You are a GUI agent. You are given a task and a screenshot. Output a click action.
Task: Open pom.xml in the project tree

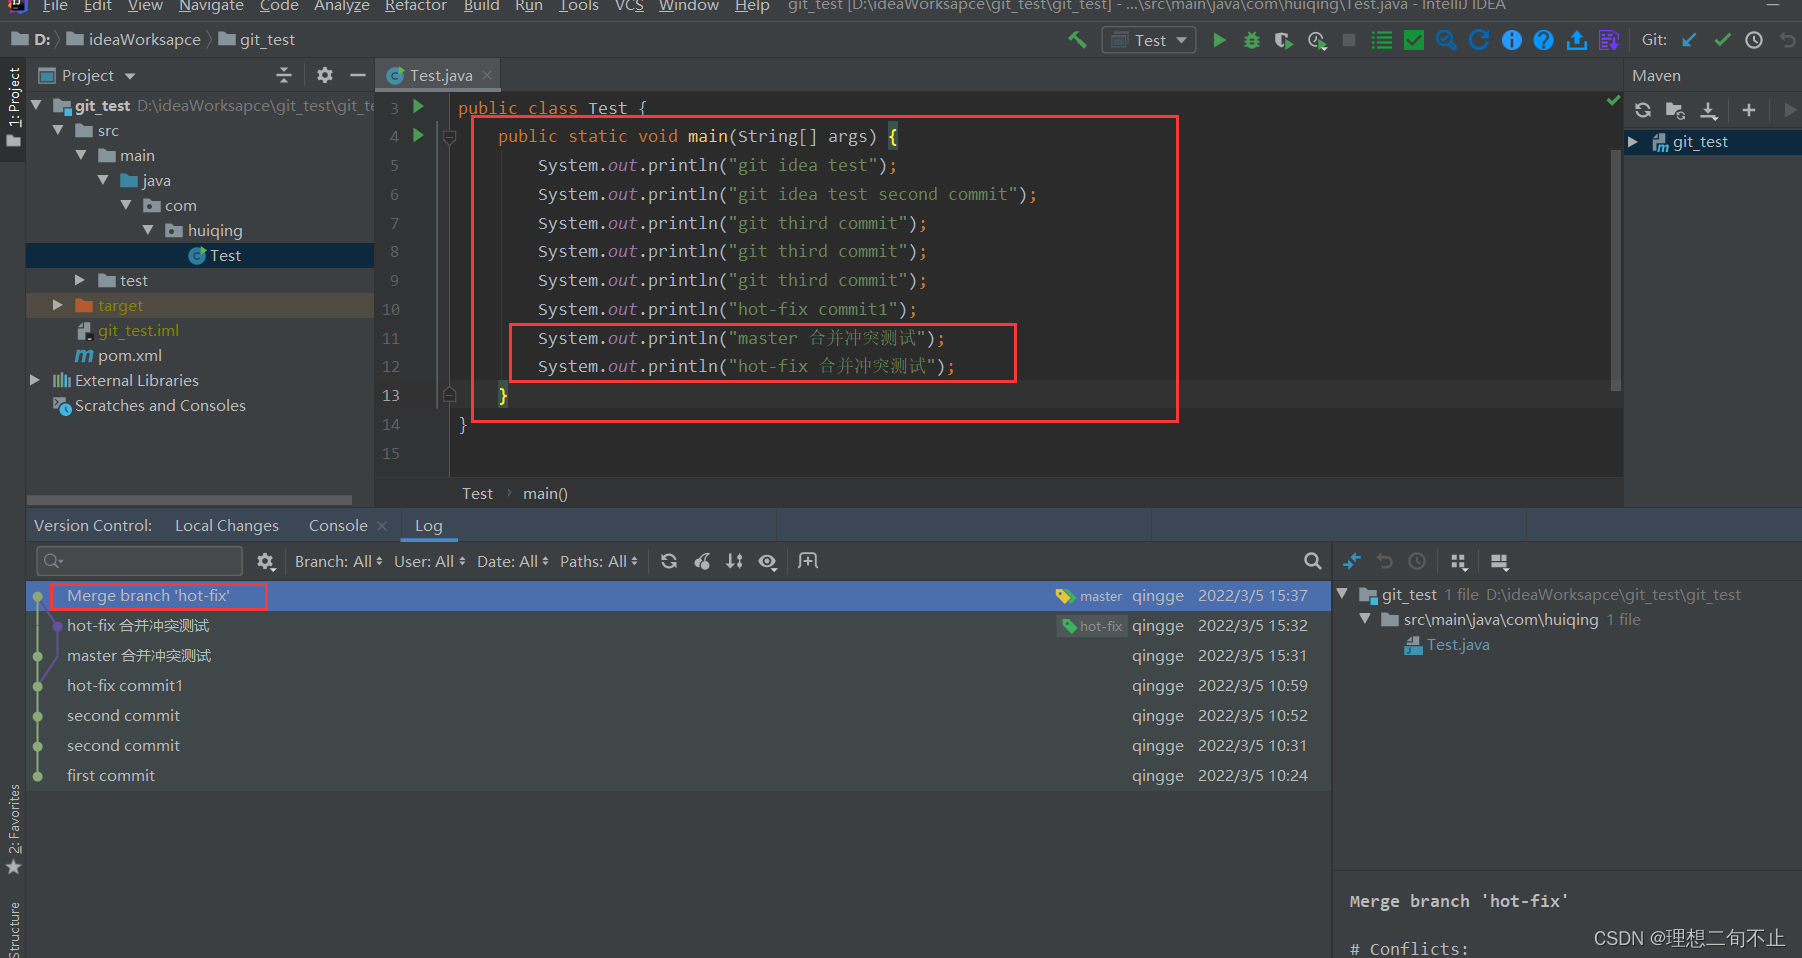click(129, 356)
